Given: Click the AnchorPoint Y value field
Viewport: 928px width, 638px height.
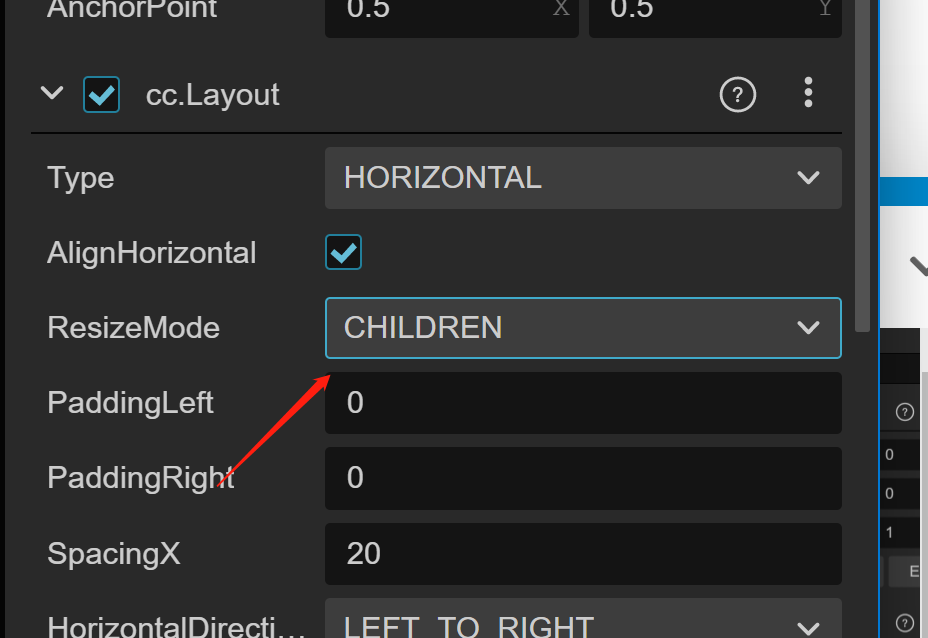Looking at the screenshot, I should [x=714, y=12].
